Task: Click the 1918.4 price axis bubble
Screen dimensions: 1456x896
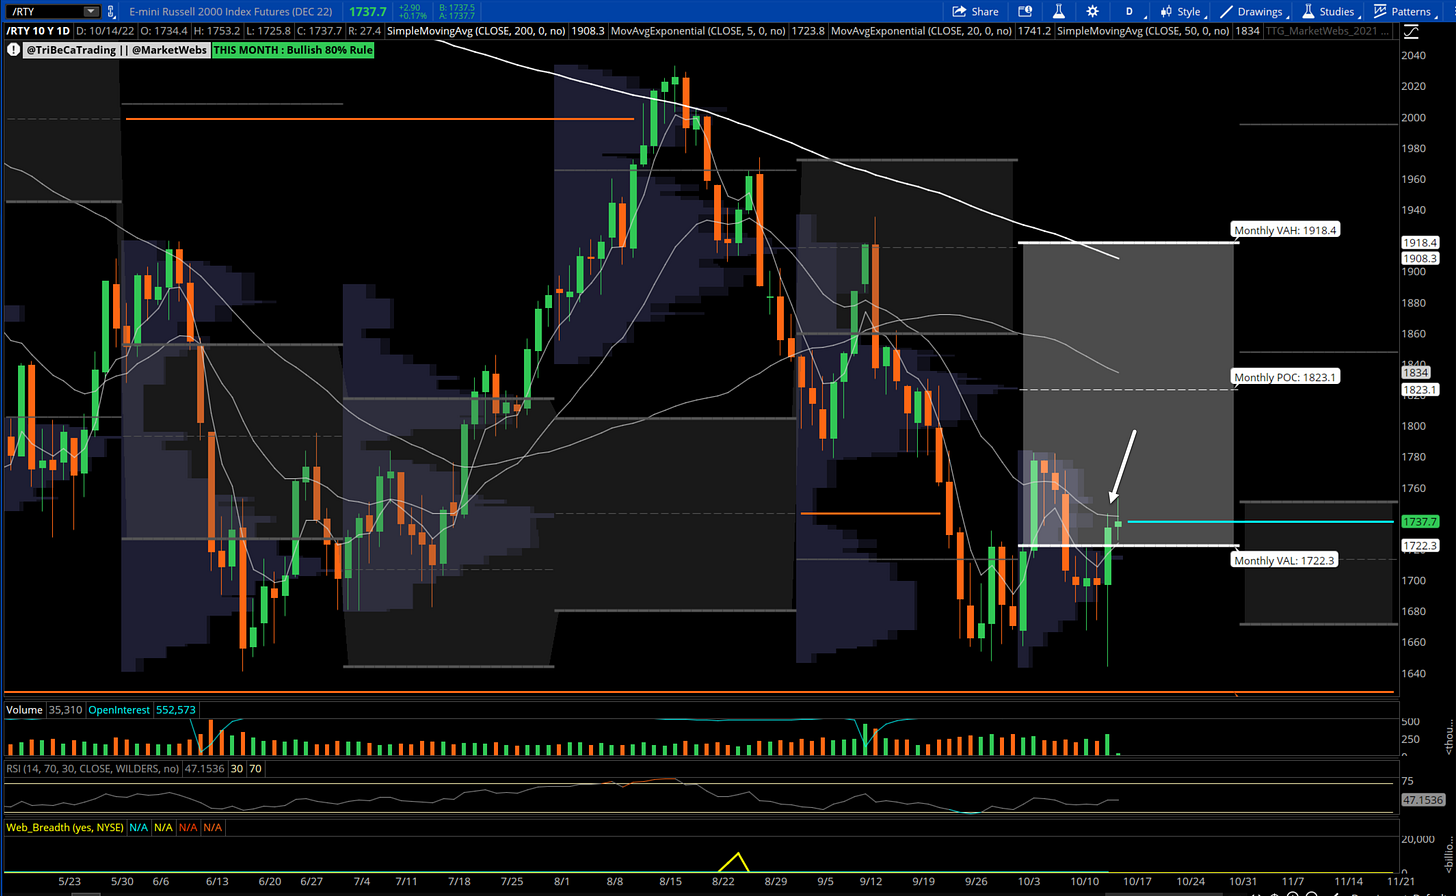Action: [1420, 242]
